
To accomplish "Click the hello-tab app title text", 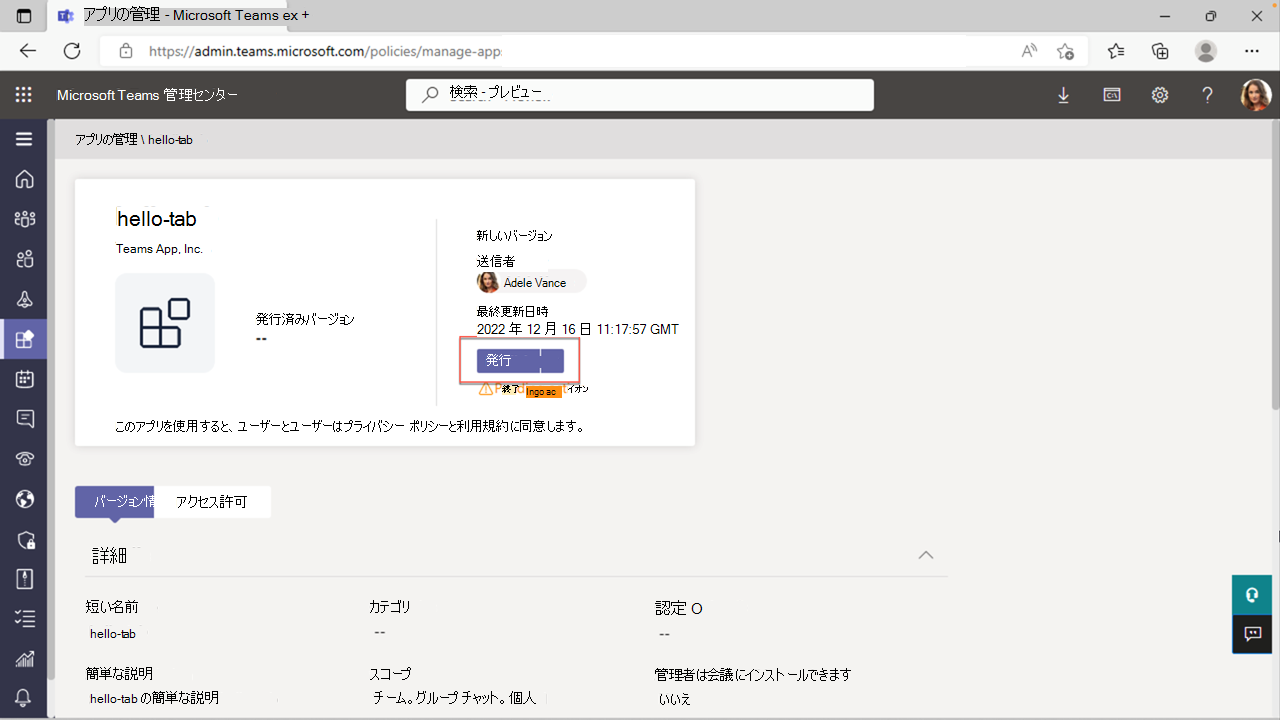I will tap(157, 218).
